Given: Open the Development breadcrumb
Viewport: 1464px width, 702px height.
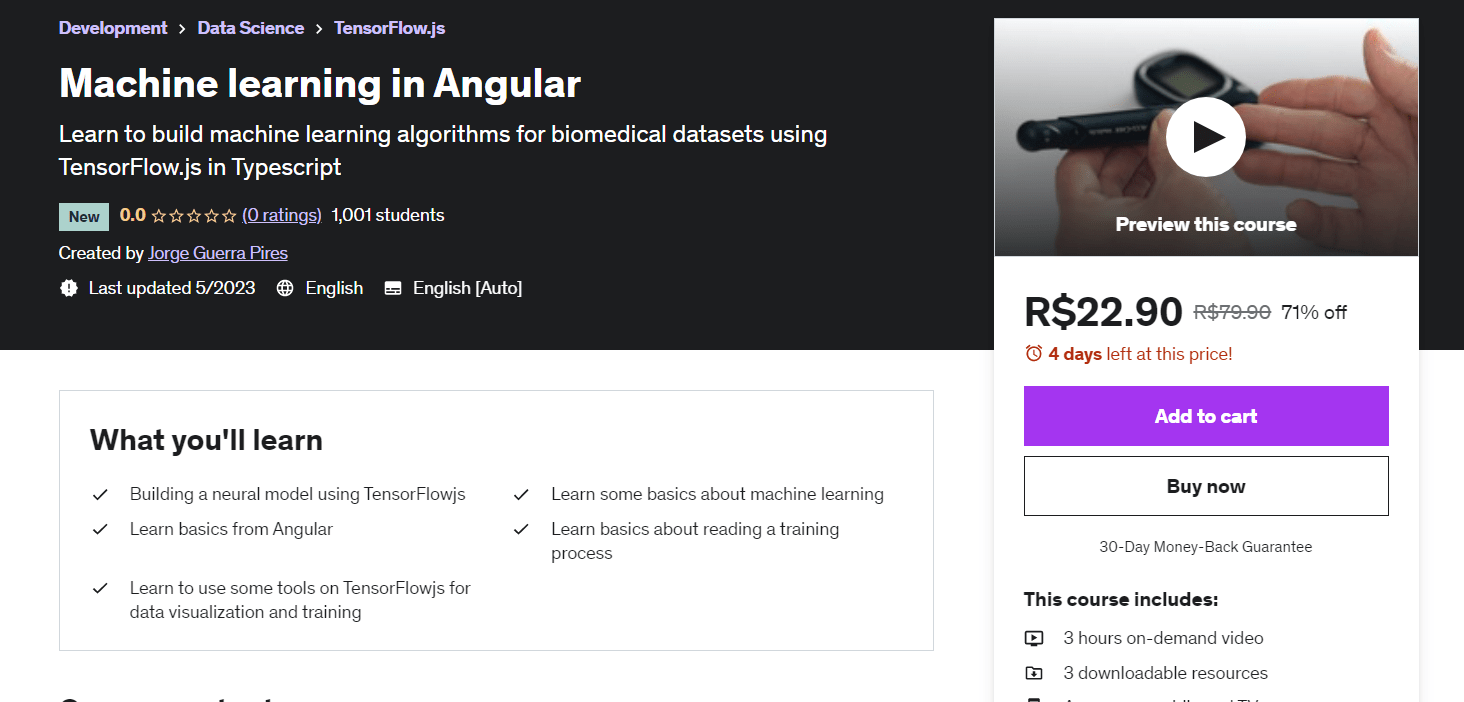Looking at the screenshot, I should pyautogui.click(x=113, y=28).
